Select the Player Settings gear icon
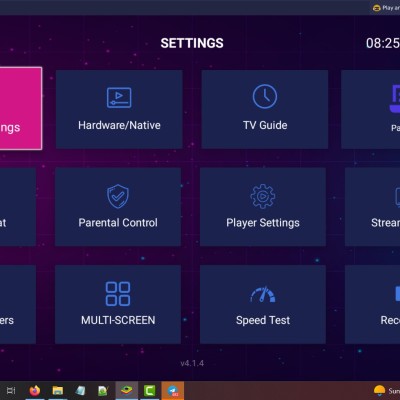Viewport: 400px width, 400px height. pyautogui.click(x=263, y=196)
